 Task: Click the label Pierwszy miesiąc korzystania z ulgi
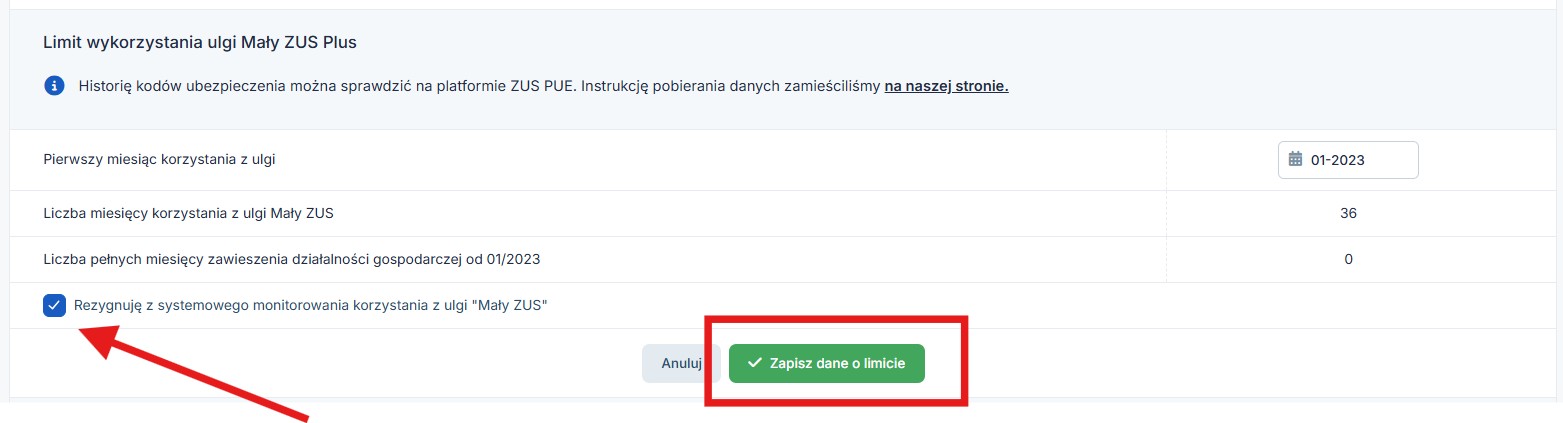point(161,160)
